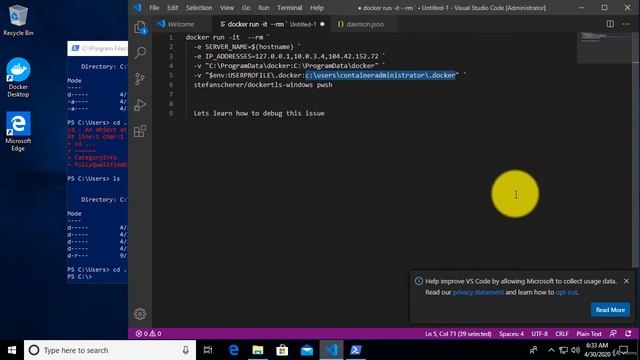Open the Explorer view in activity bar
The height and width of the screenshot is (360, 640).
click(x=140, y=27)
